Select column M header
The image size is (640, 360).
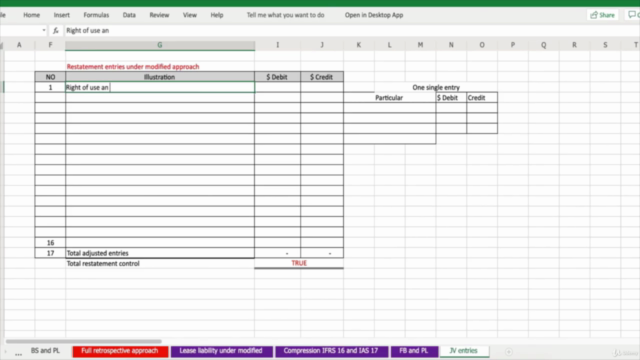pos(420,45)
